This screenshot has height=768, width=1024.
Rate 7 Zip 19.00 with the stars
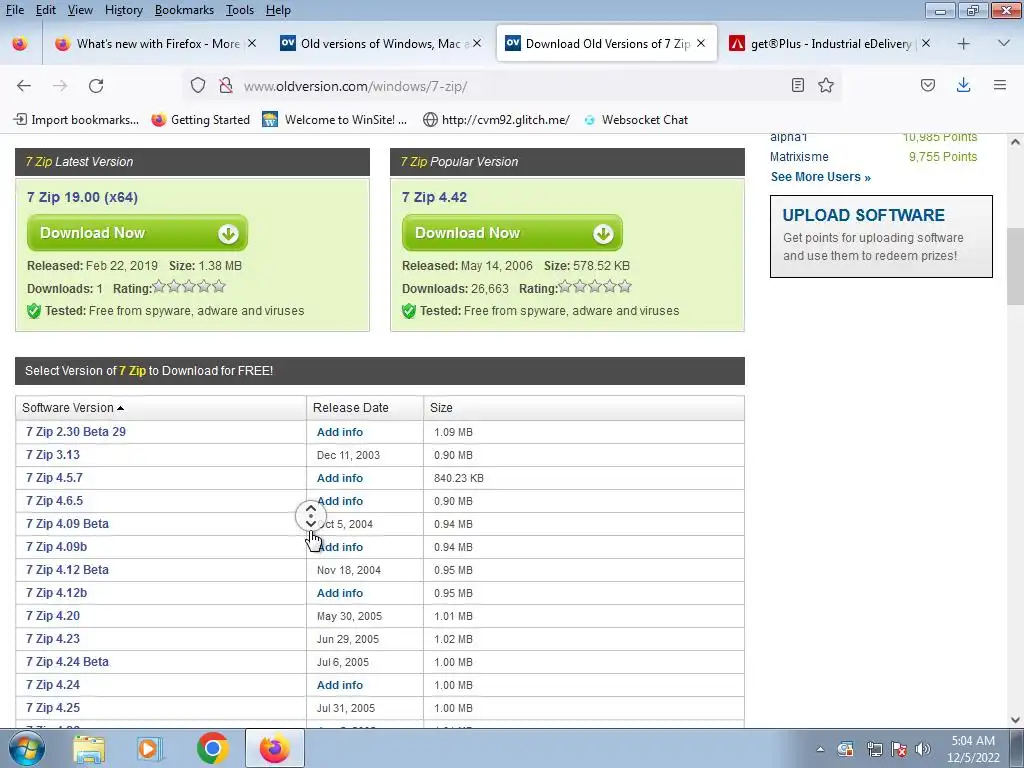(189, 286)
